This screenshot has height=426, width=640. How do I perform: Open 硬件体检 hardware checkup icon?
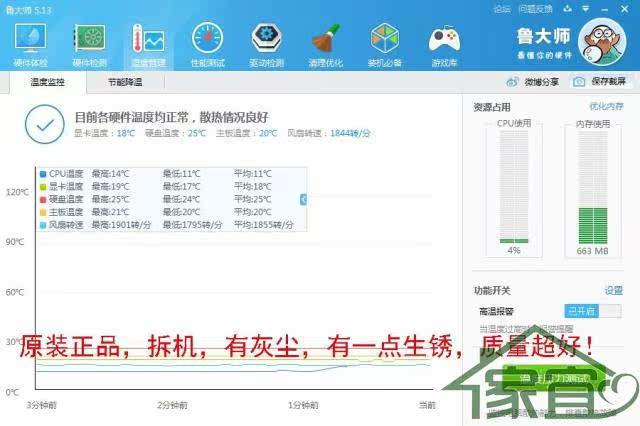30,45
